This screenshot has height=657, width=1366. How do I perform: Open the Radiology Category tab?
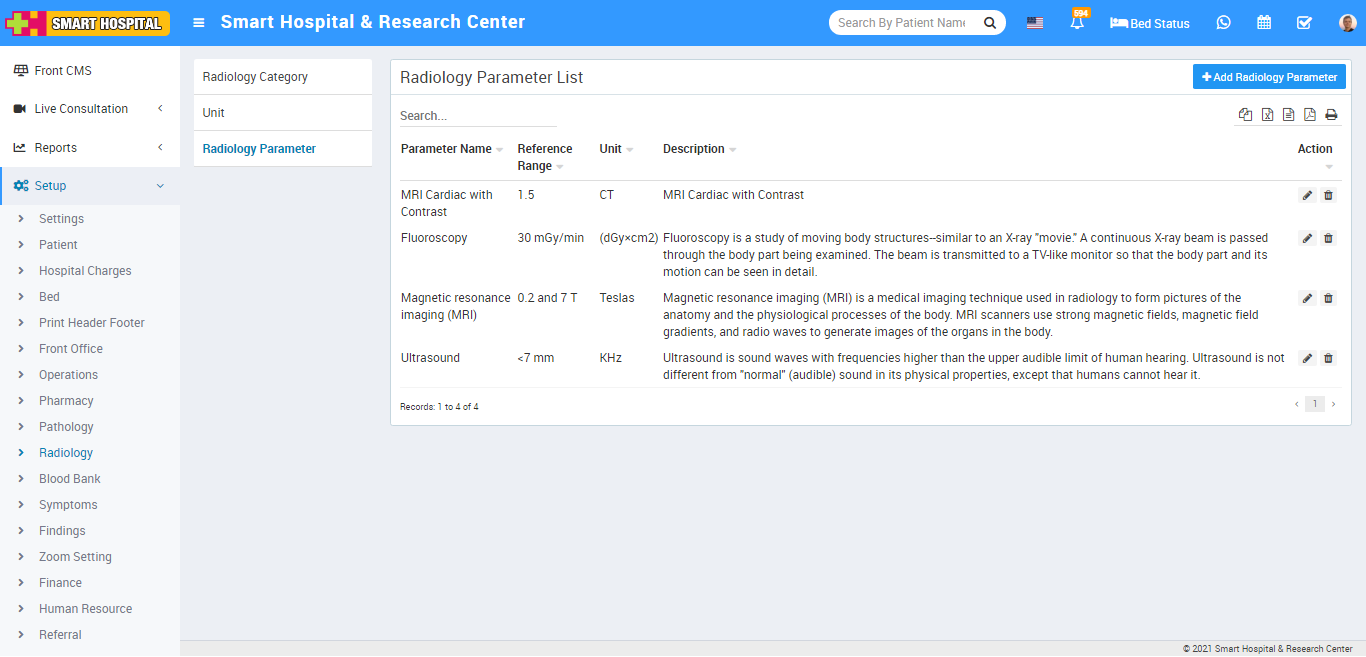coord(255,77)
